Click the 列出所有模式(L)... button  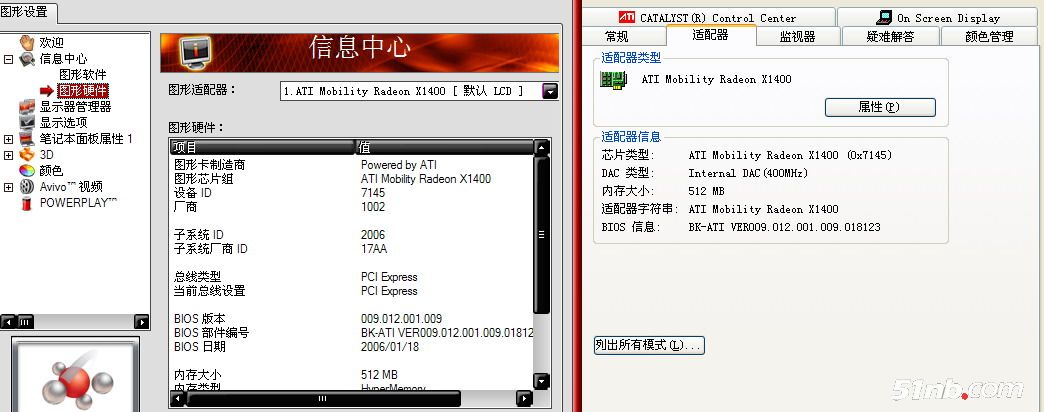(x=648, y=345)
